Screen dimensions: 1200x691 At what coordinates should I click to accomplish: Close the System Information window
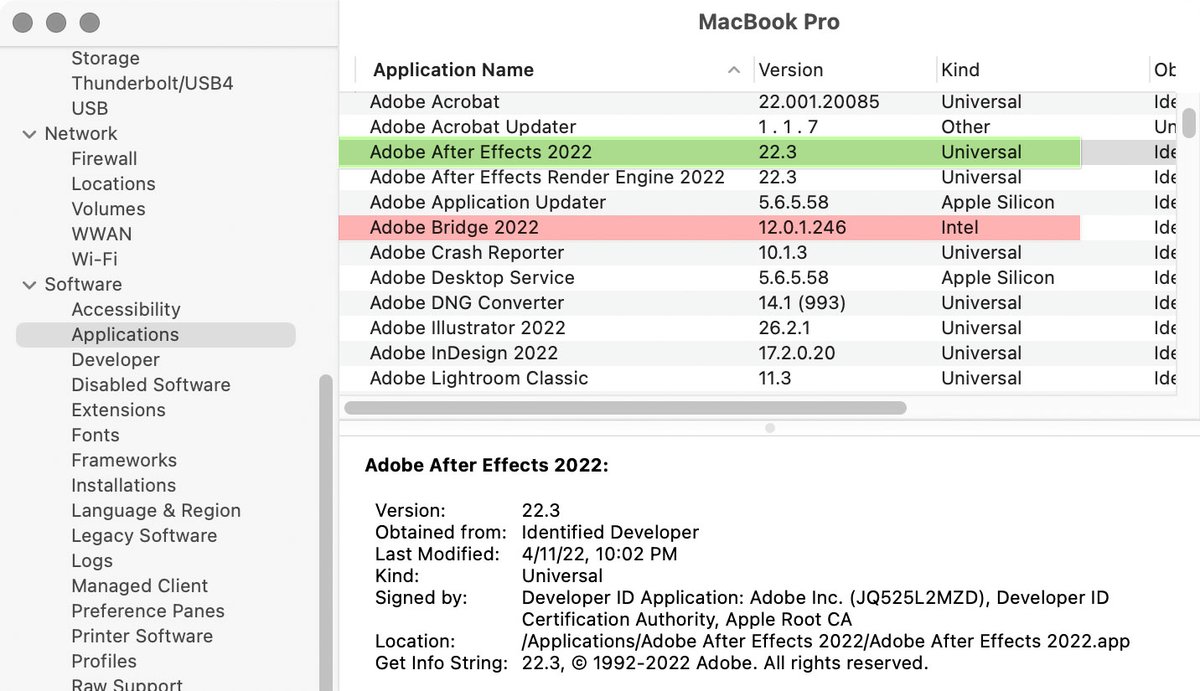point(23,22)
